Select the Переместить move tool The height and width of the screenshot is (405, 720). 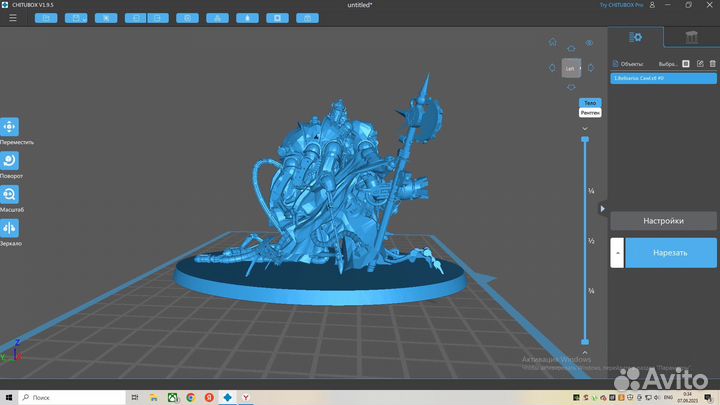(10, 127)
